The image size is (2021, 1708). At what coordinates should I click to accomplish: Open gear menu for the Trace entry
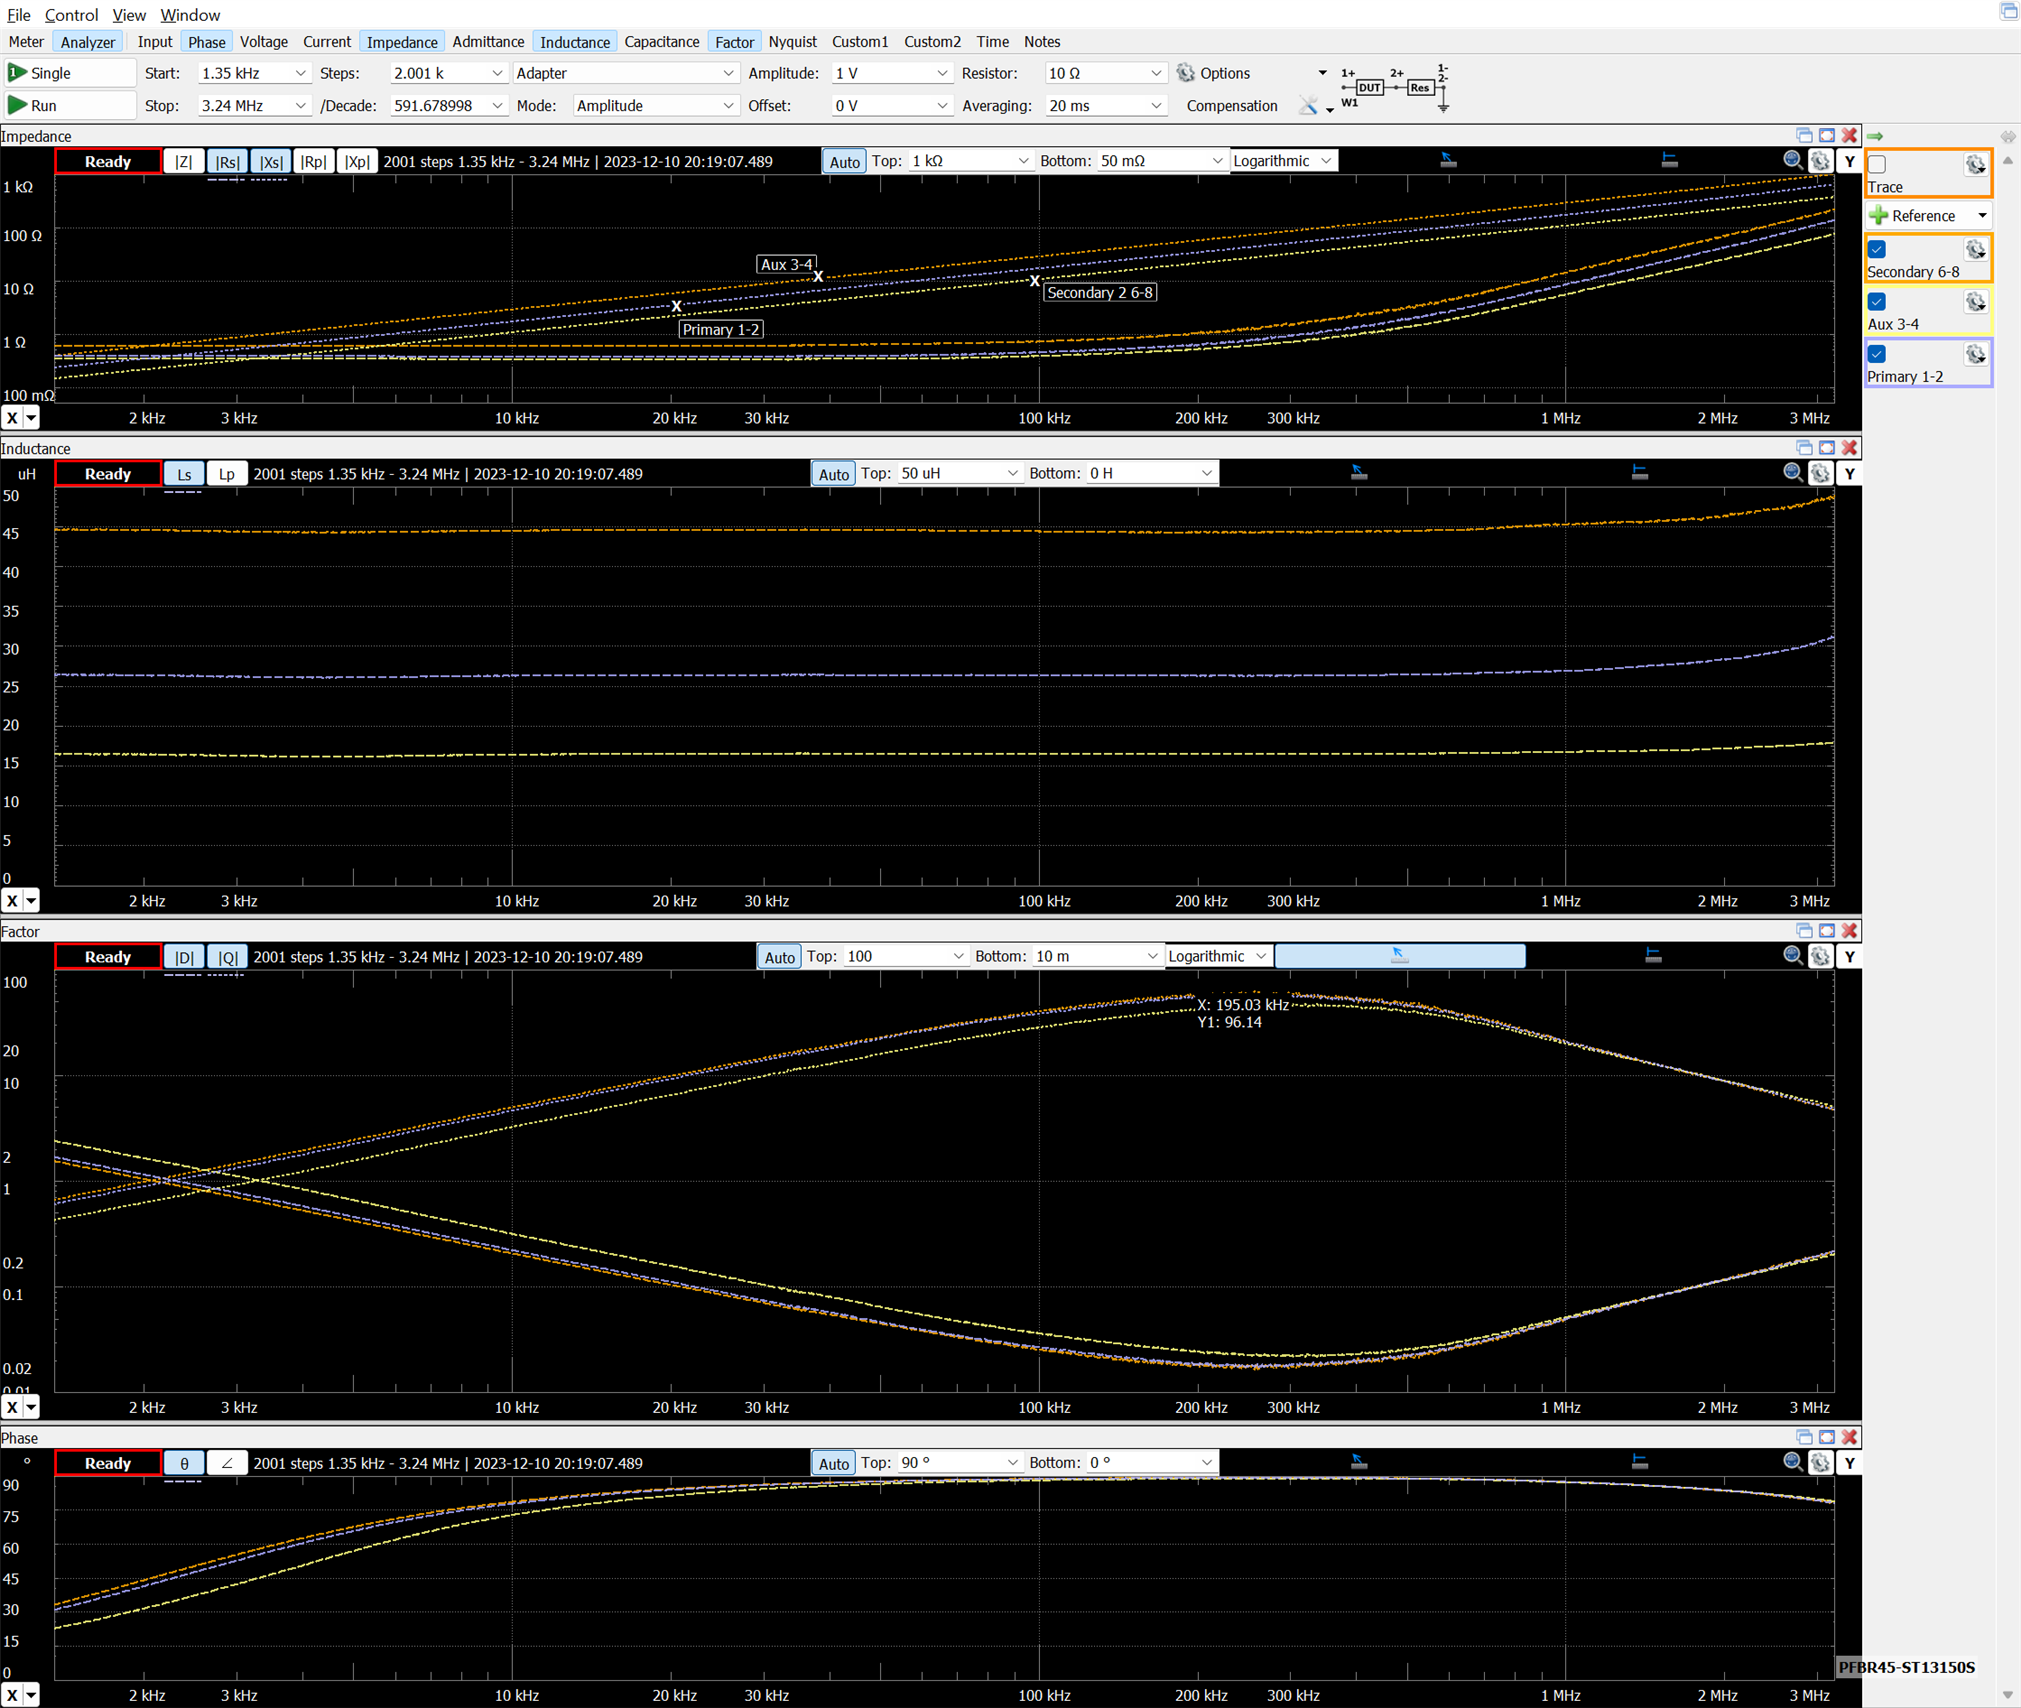(1975, 165)
